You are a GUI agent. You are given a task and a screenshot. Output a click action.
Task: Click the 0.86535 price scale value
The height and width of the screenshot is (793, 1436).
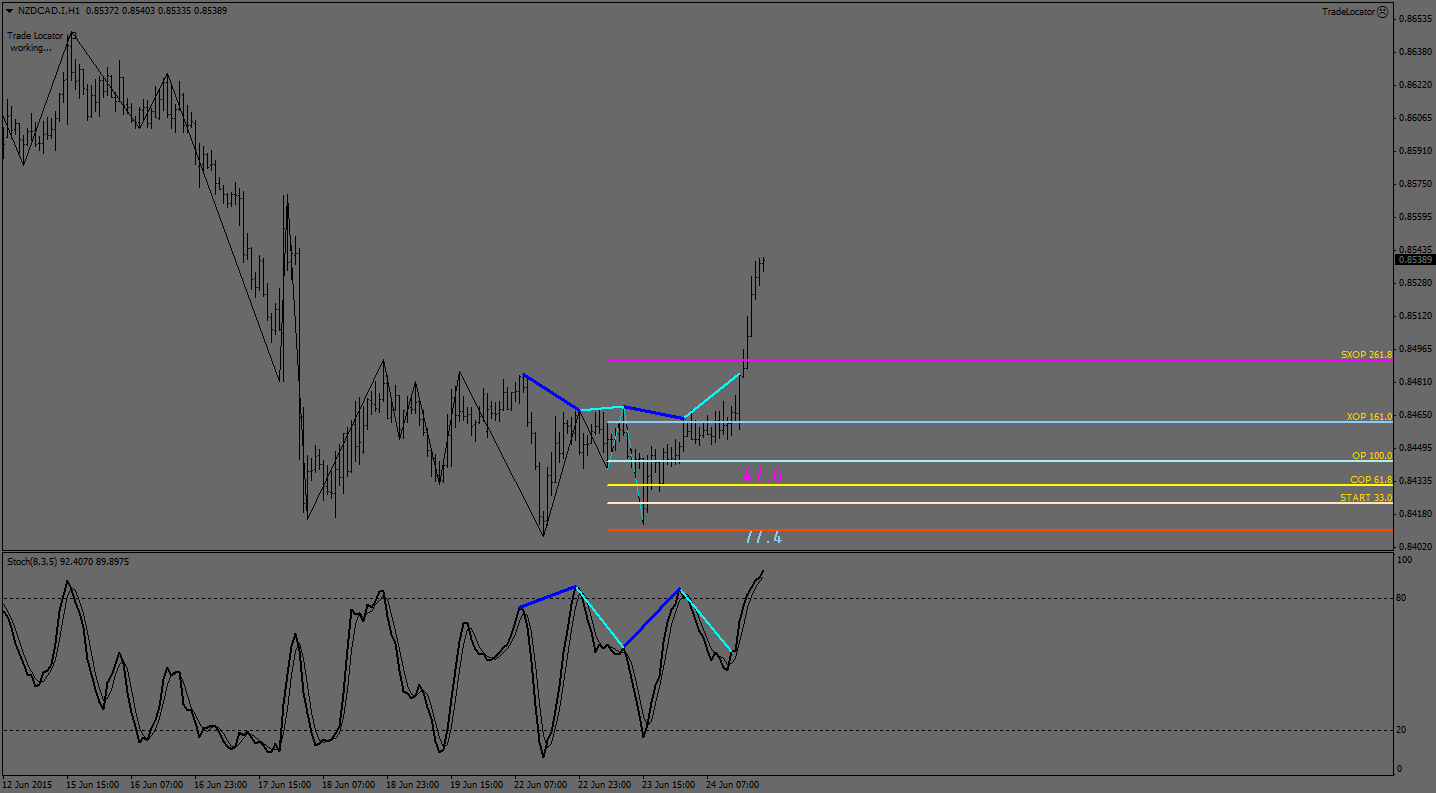coord(1413,19)
